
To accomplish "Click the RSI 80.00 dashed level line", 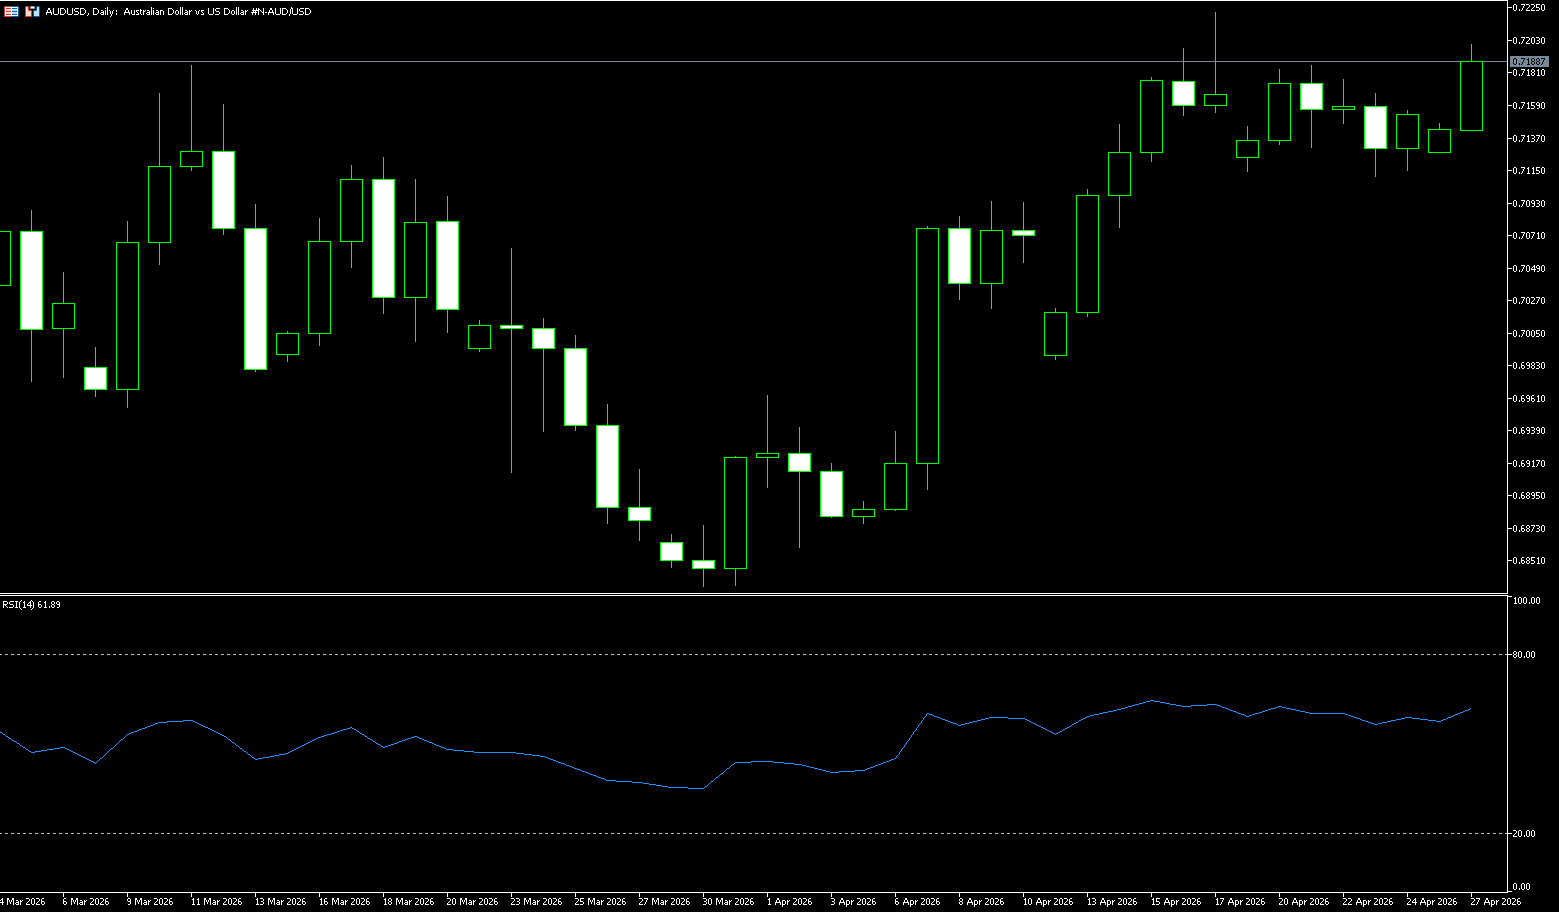I will pyautogui.click(x=700, y=655).
